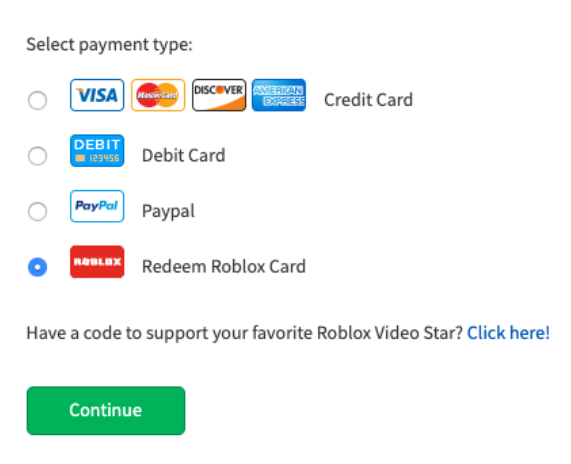Click the 'Redeem Roblox Card' text label
This screenshot has height=464, width=571.
(224, 266)
